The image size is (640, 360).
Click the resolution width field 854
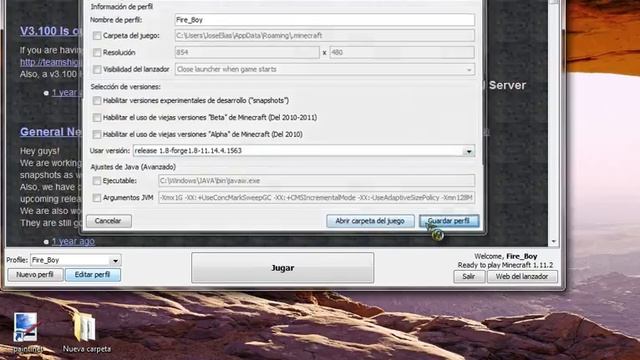coord(247,52)
